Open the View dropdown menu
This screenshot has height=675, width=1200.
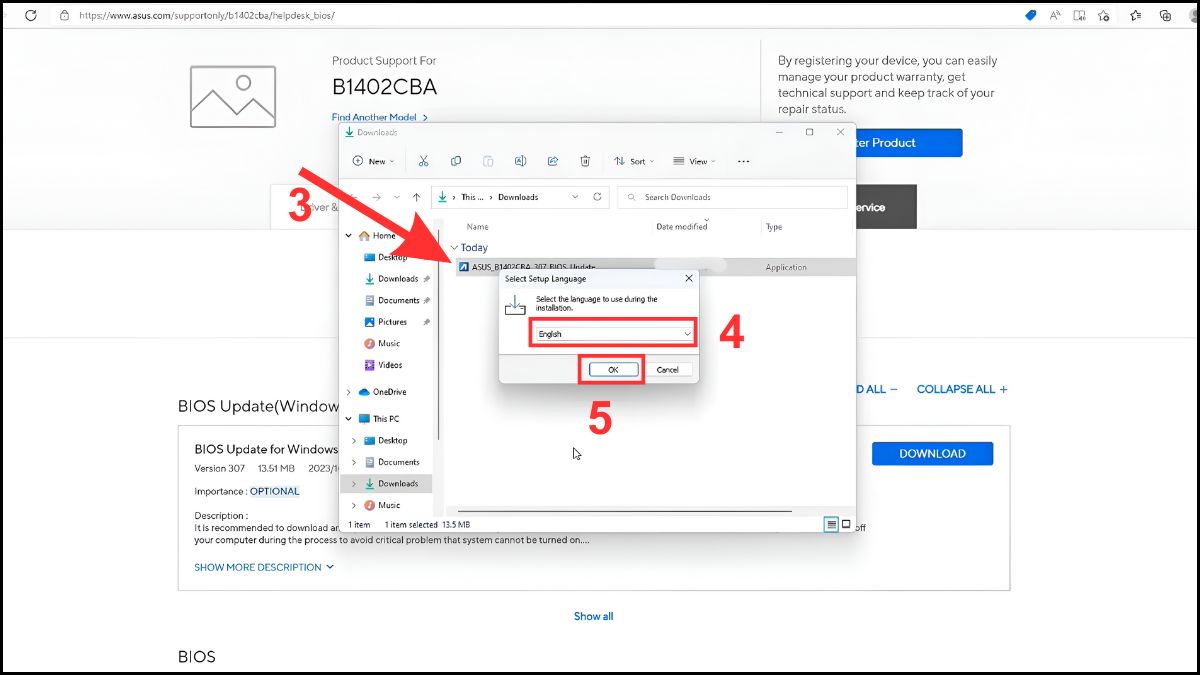[693, 161]
